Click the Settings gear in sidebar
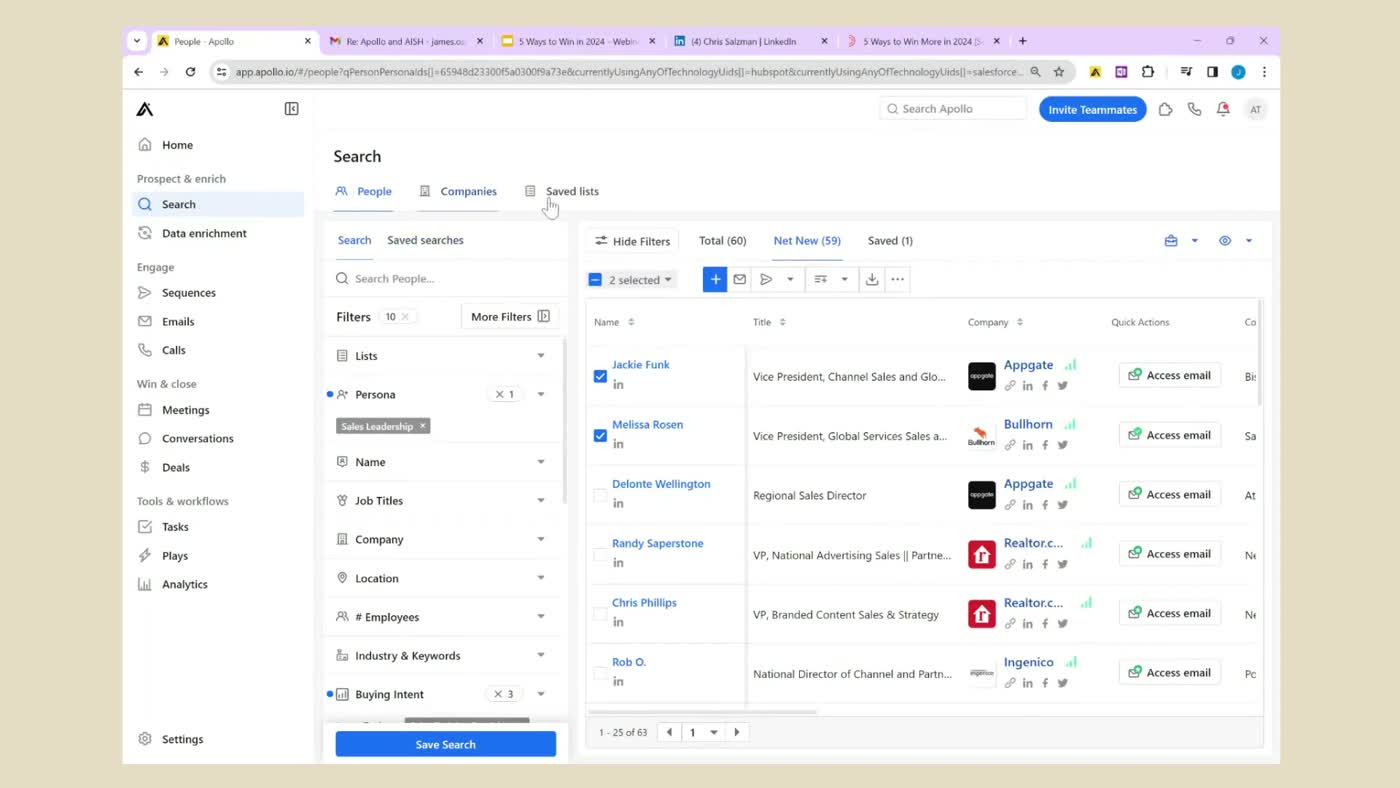This screenshot has width=1400, height=788. (145, 739)
